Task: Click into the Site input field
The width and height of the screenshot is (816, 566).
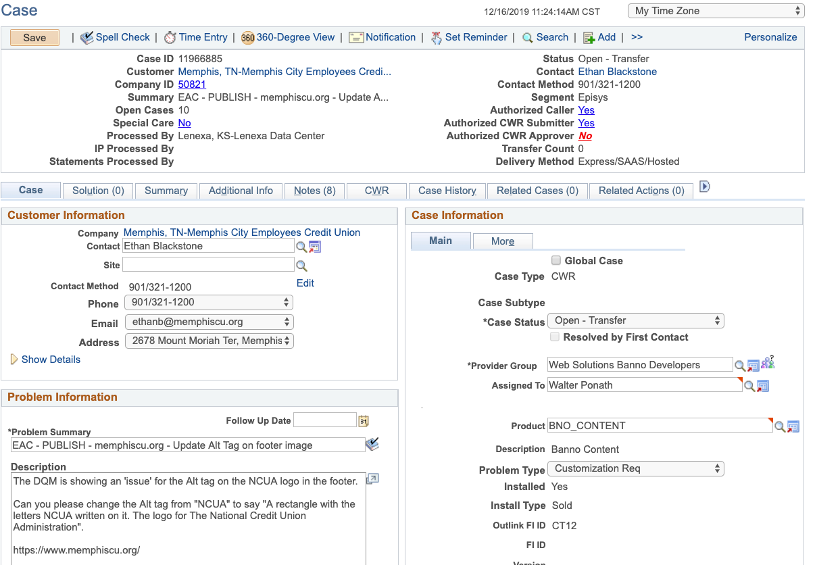Action: coord(208,265)
